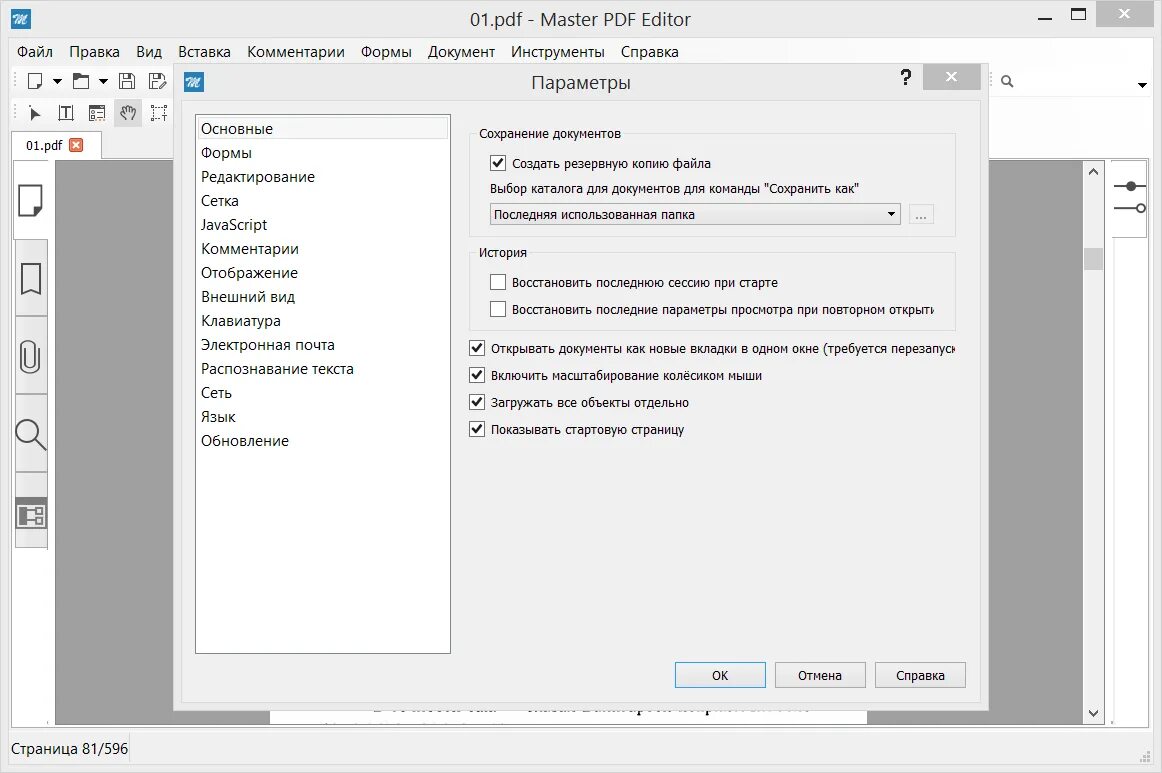This screenshot has width=1162, height=773.
Task: Select the Select Text marquee tool icon
Action: point(159,113)
